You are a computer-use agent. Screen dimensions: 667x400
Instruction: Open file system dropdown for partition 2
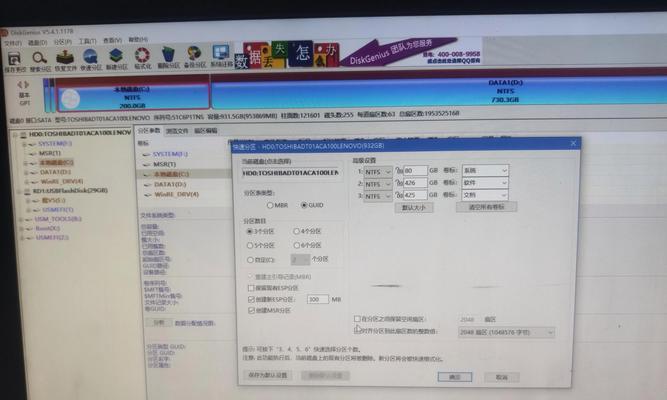point(378,184)
